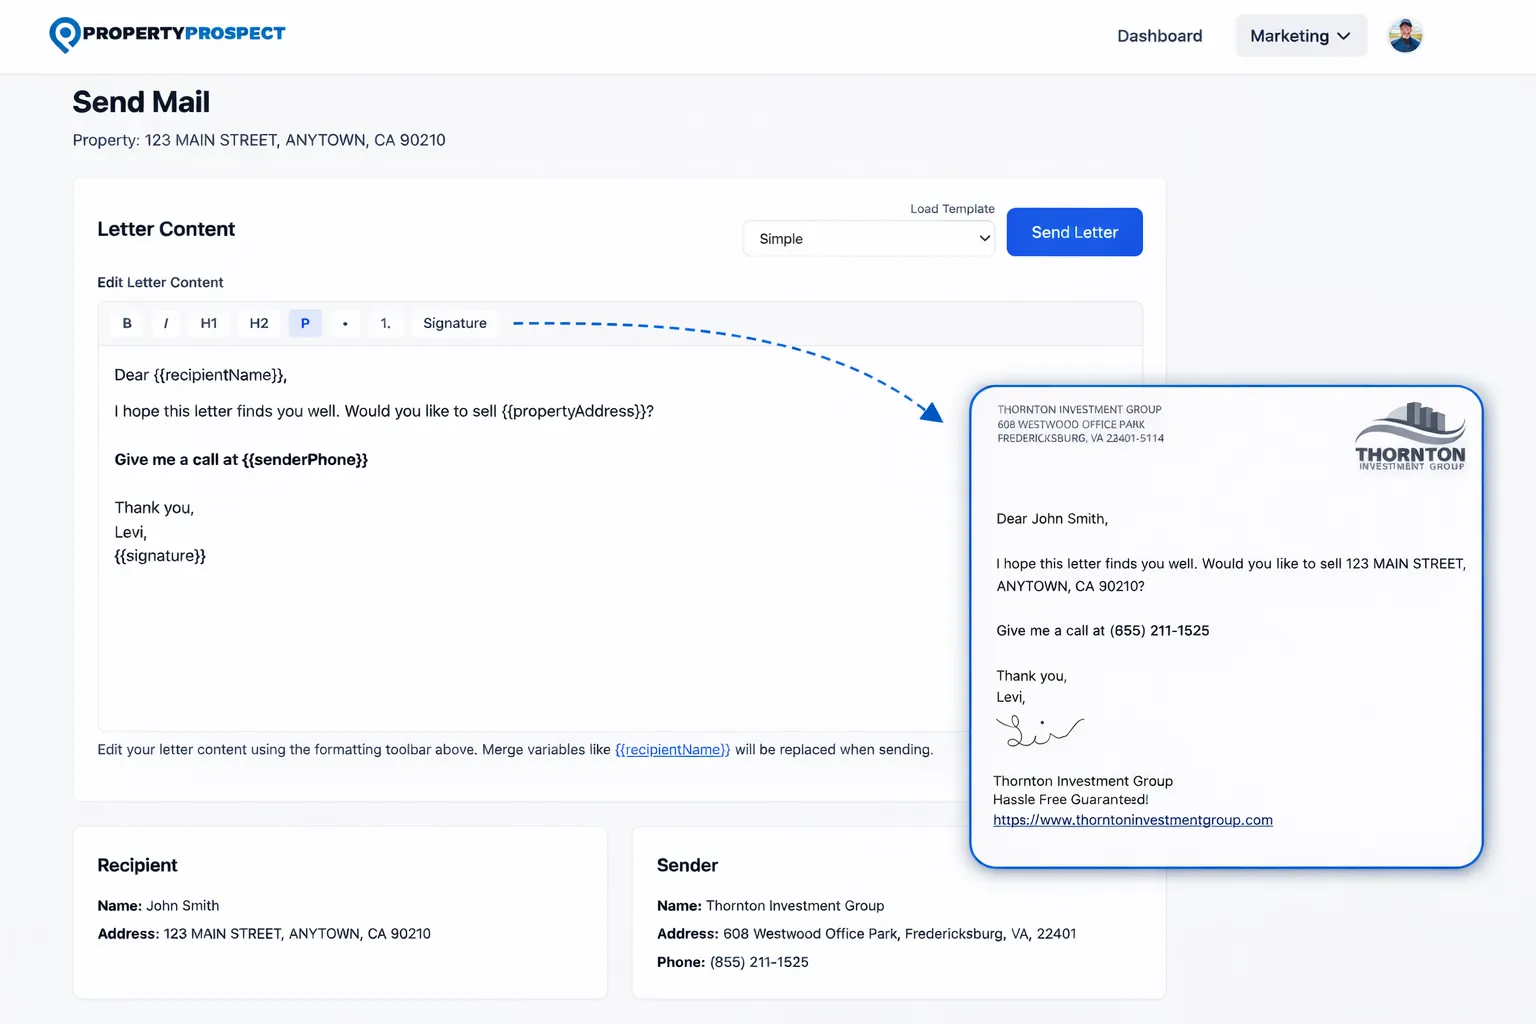Viewport: 1536px width, 1024px height.
Task: Format selected text as Heading 1
Action: point(208,323)
